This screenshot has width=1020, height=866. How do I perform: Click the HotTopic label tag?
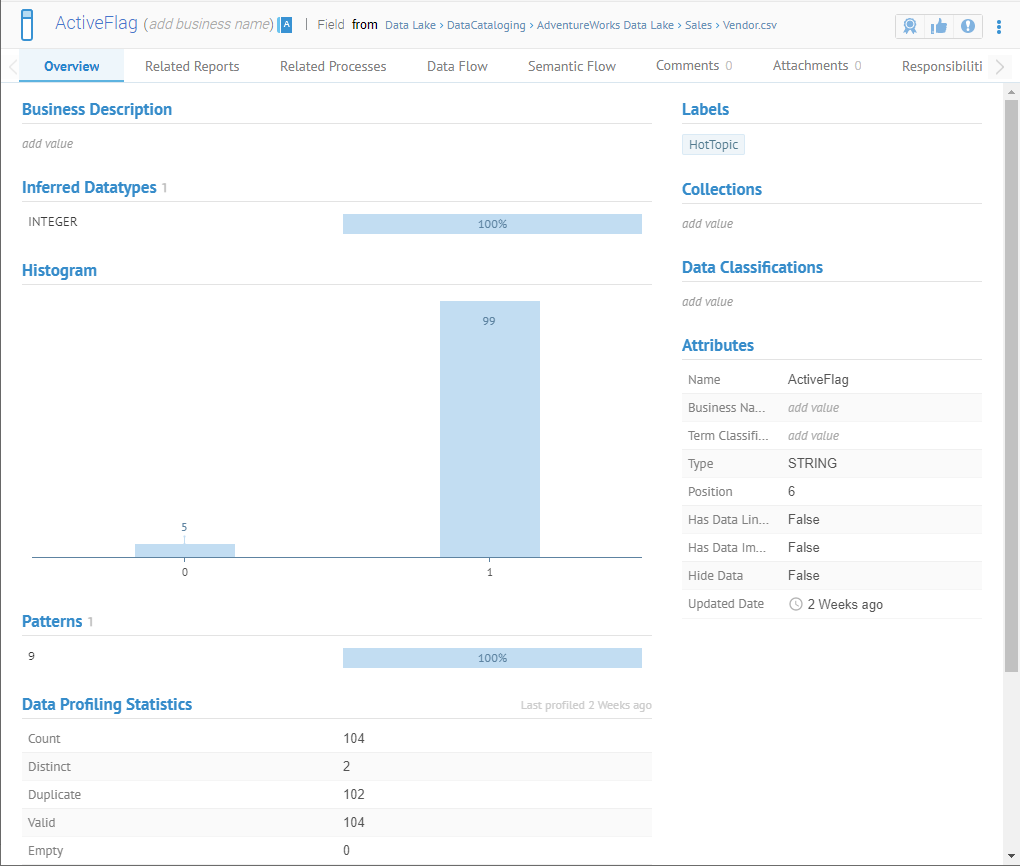click(x=713, y=145)
